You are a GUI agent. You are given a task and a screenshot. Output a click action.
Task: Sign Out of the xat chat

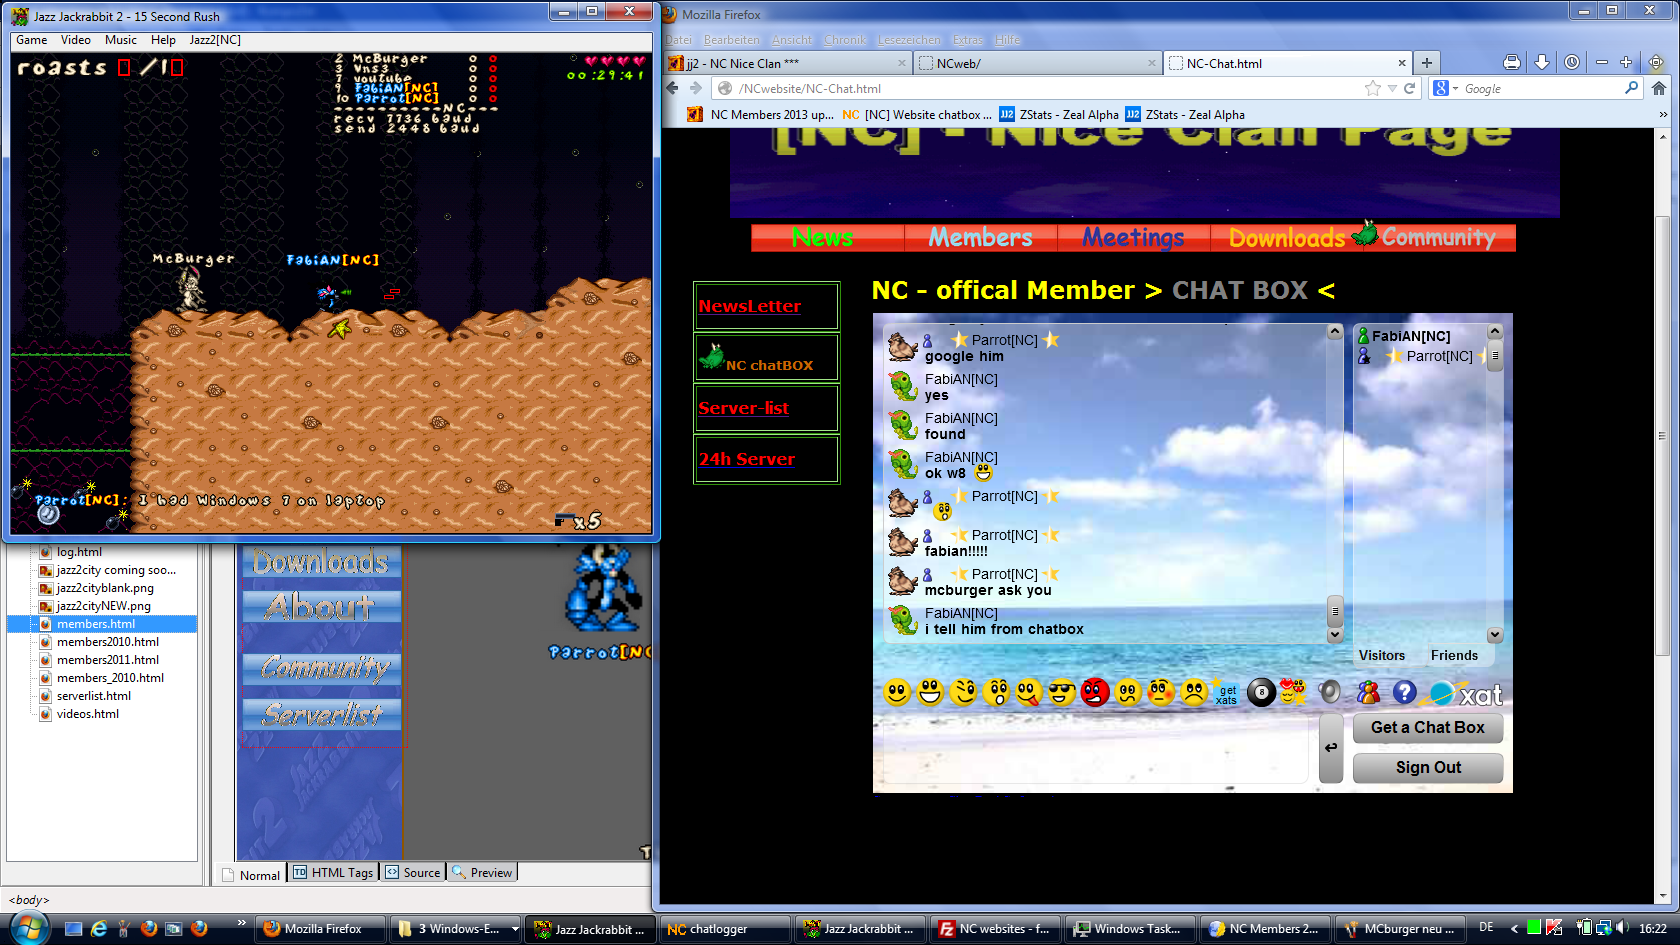point(1427,768)
